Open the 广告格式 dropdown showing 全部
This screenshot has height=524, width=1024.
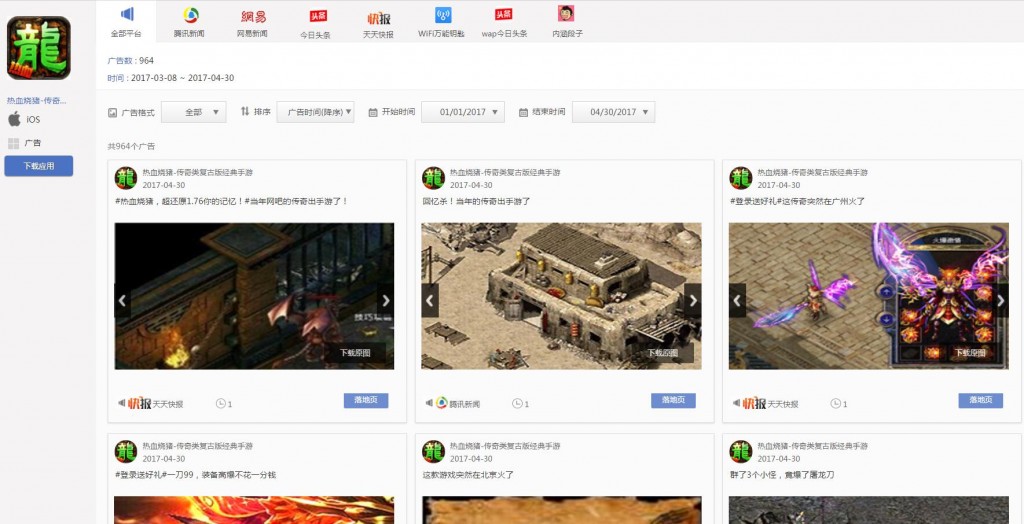pyautogui.click(x=194, y=112)
